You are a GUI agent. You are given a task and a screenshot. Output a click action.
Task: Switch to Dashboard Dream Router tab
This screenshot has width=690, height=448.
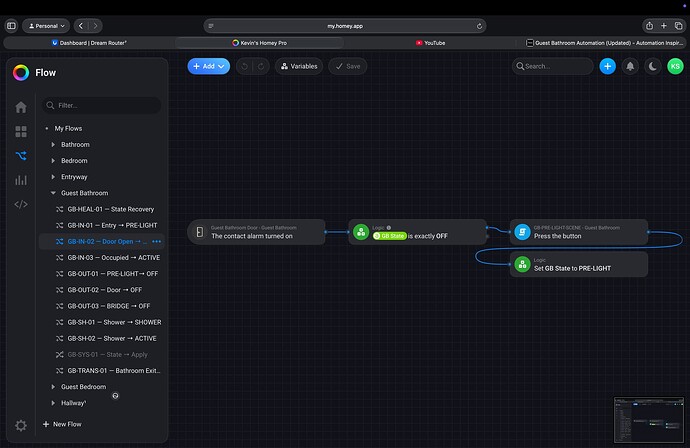89,43
